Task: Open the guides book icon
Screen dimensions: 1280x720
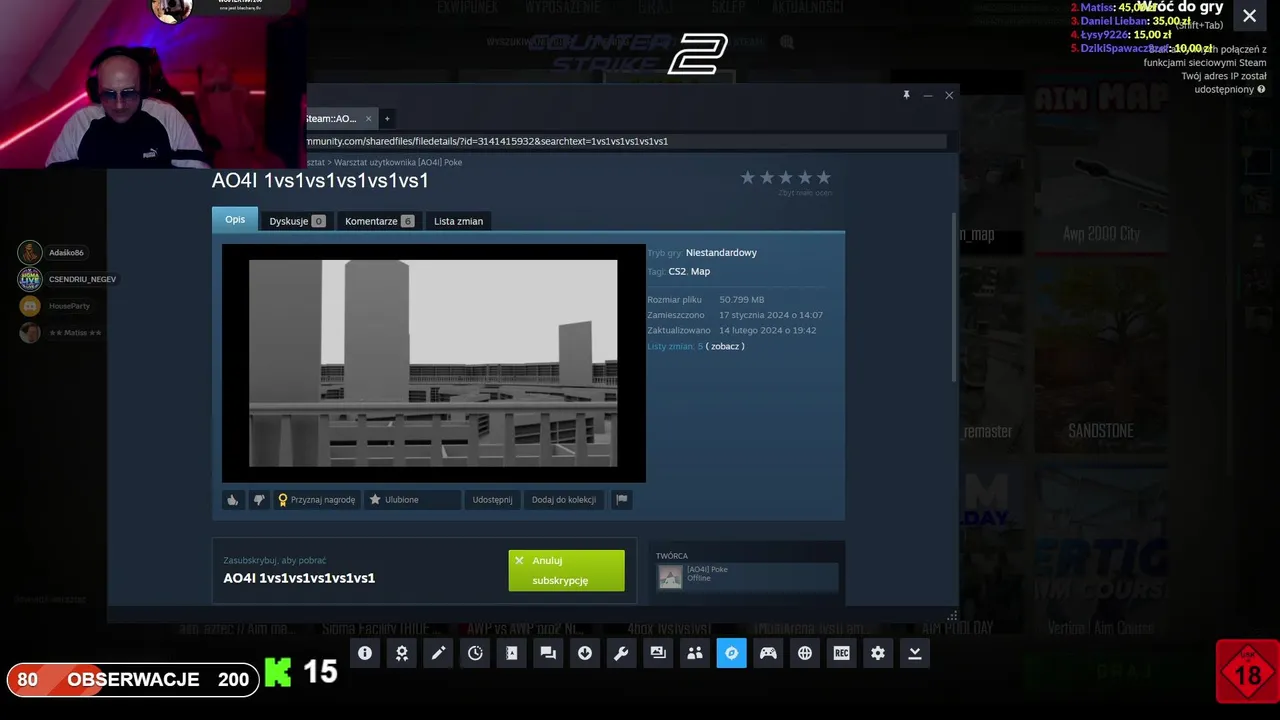Action: click(512, 653)
